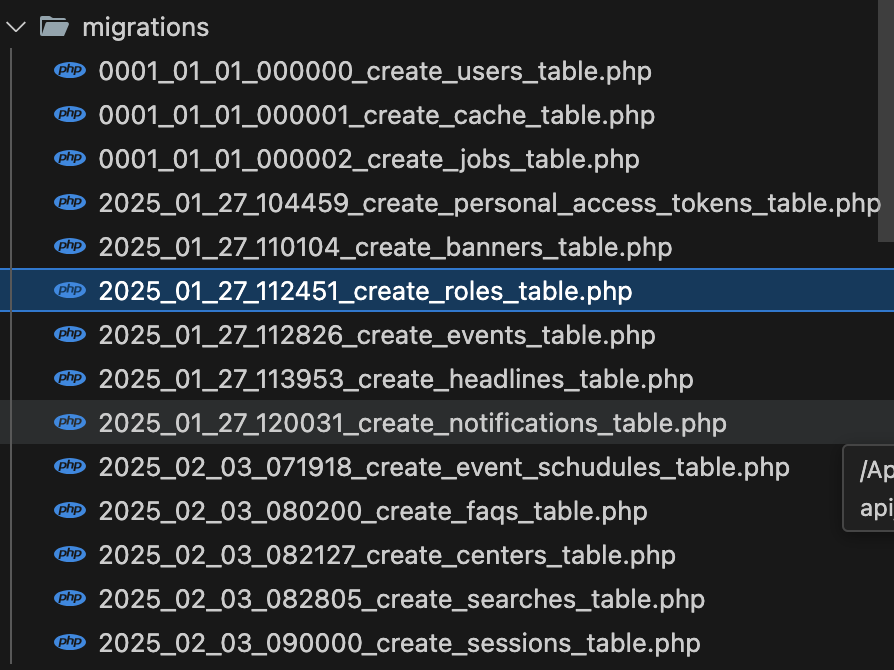Select create_notifications_table.php file
The height and width of the screenshot is (670, 894).
click(412, 423)
